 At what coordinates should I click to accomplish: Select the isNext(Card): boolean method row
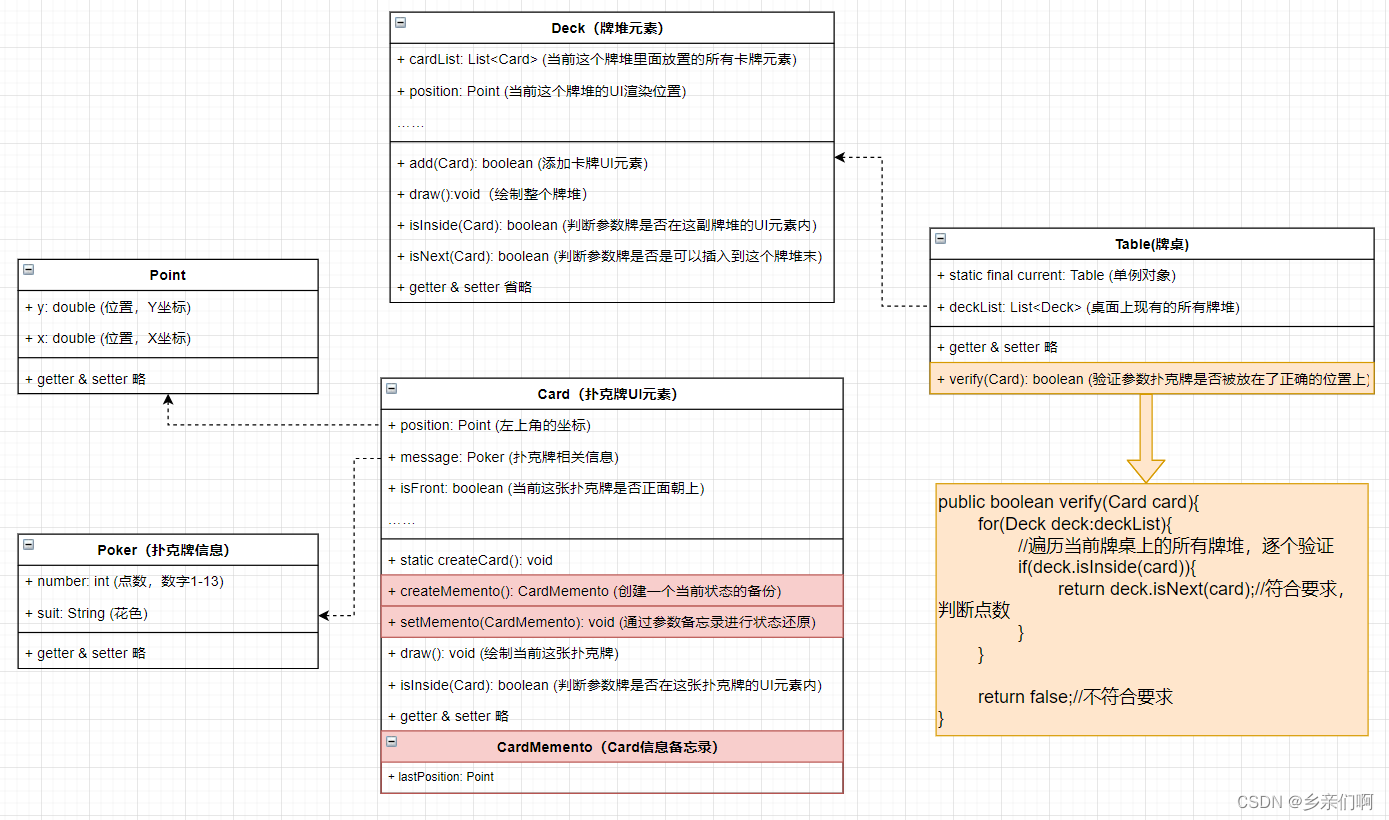coord(612,256)
